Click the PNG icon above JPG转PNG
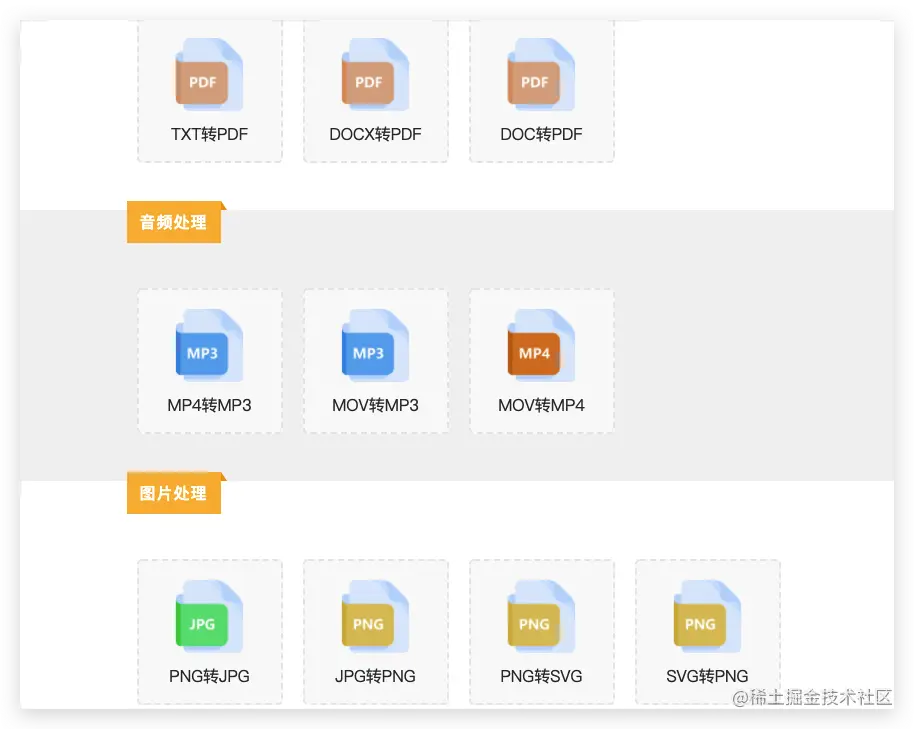Viewport: 914px width, 729px height. click(375, 617)
